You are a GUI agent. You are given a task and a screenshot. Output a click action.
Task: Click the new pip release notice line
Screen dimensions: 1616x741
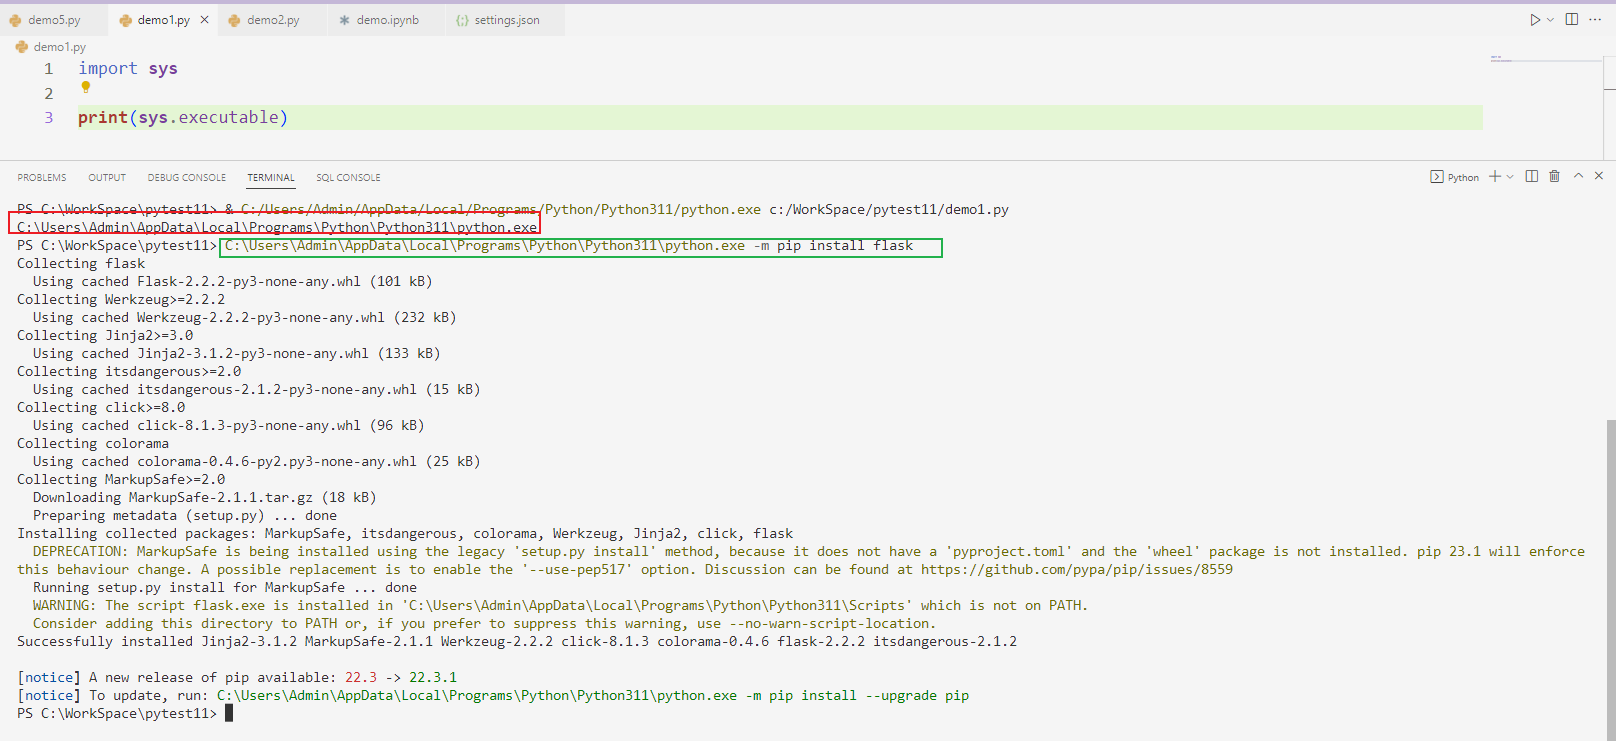(237, 678)
